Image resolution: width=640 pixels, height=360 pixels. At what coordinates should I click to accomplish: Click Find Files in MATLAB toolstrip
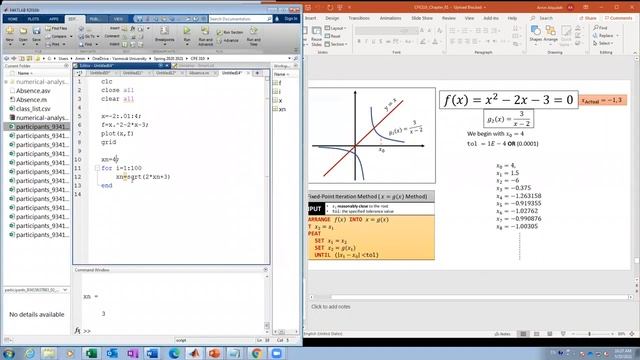[57, 29]
